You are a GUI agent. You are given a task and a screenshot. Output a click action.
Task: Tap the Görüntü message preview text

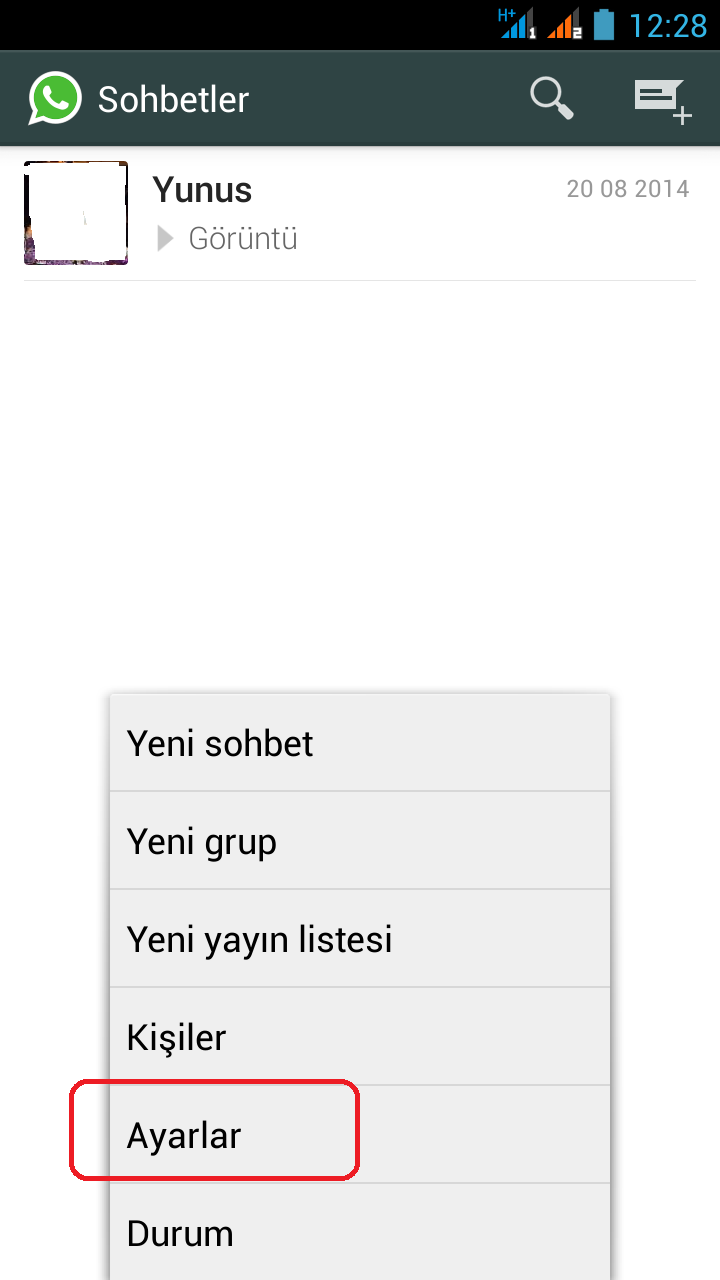tap(243, 239)
